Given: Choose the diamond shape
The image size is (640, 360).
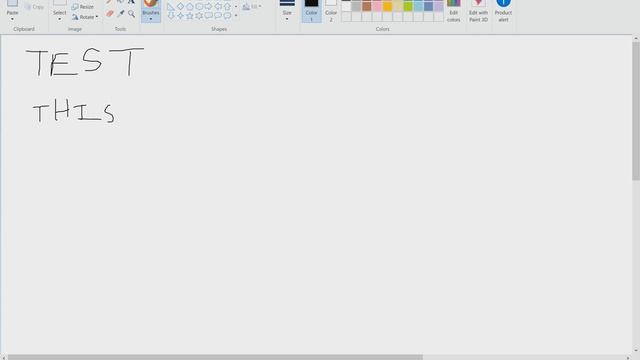Looking at the screenshot, I should pos(180,7).
